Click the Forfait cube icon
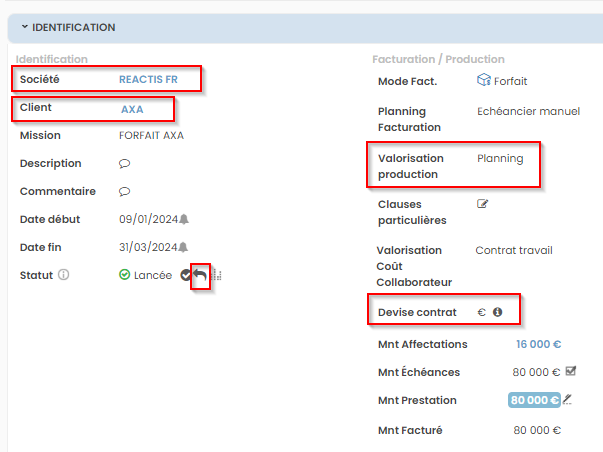 (x=484, y=81)
